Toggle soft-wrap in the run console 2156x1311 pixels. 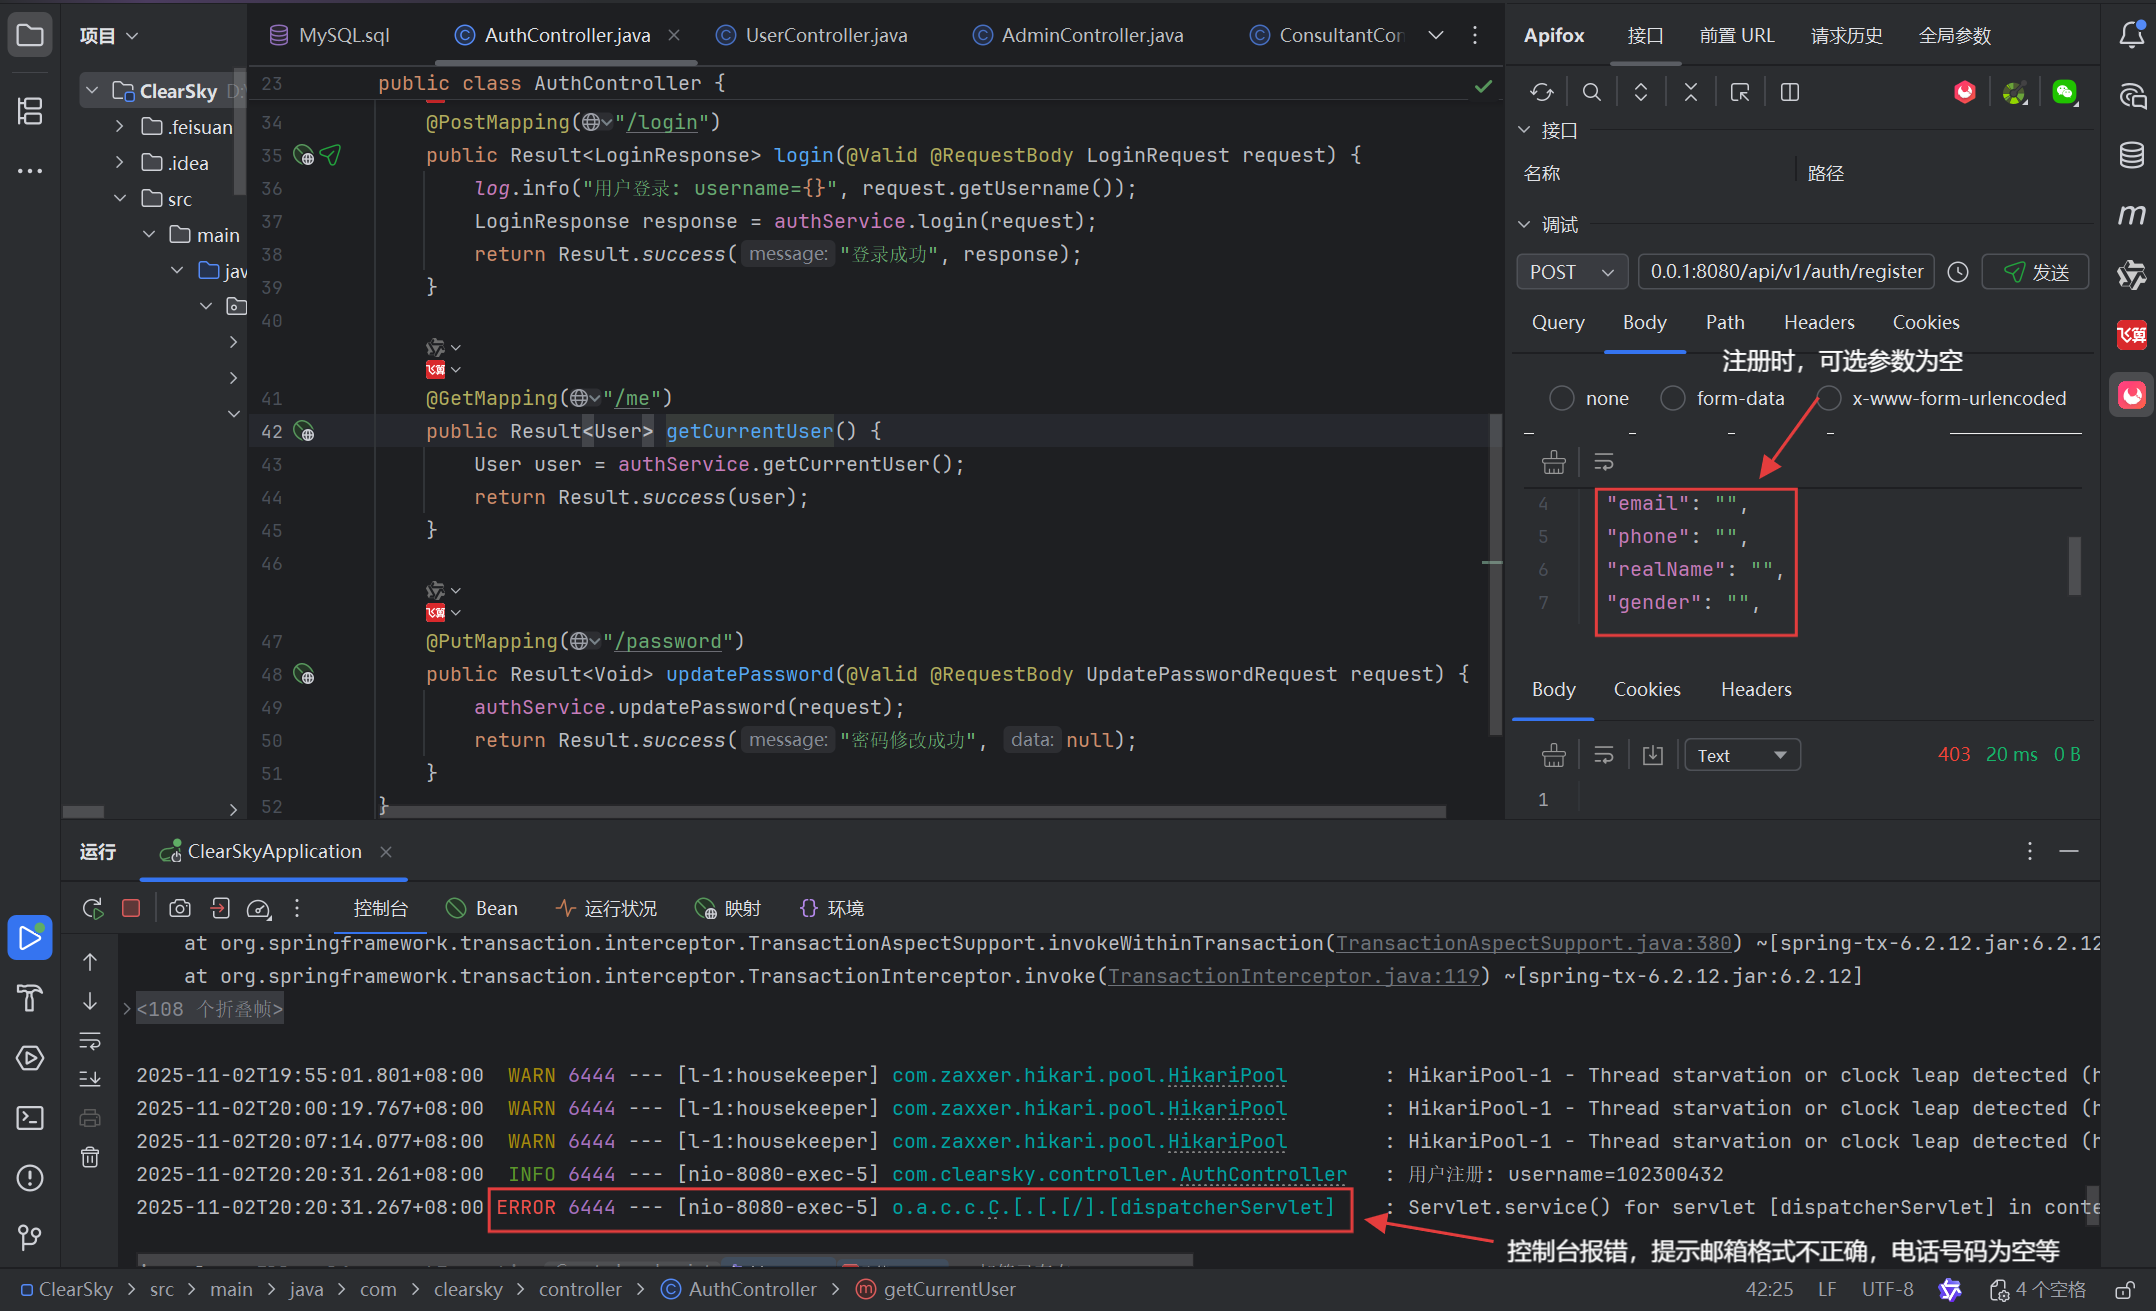tap(90, 1041)
